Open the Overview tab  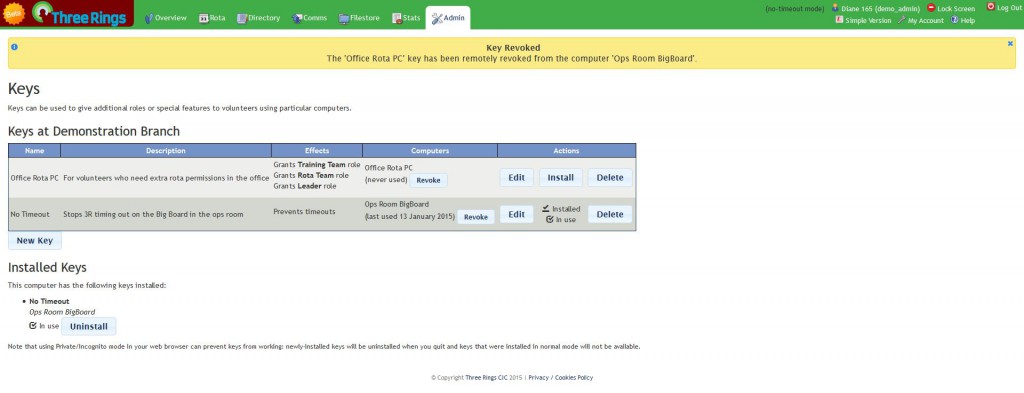point(165,18)
